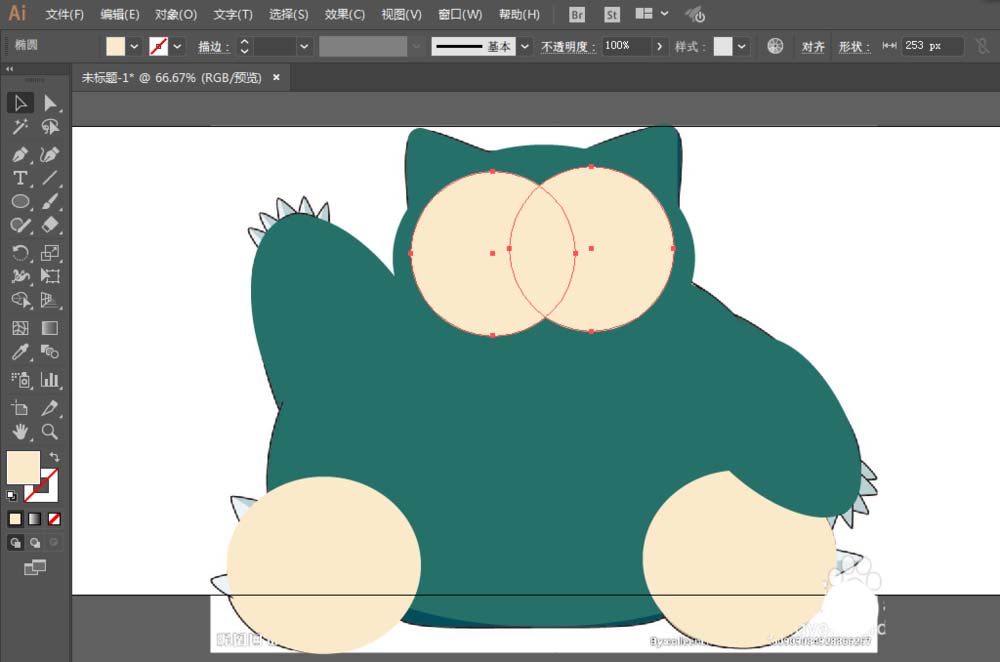Open the arrange documents dropdown
Viewport: 1000px width, 662px height.
652,13
